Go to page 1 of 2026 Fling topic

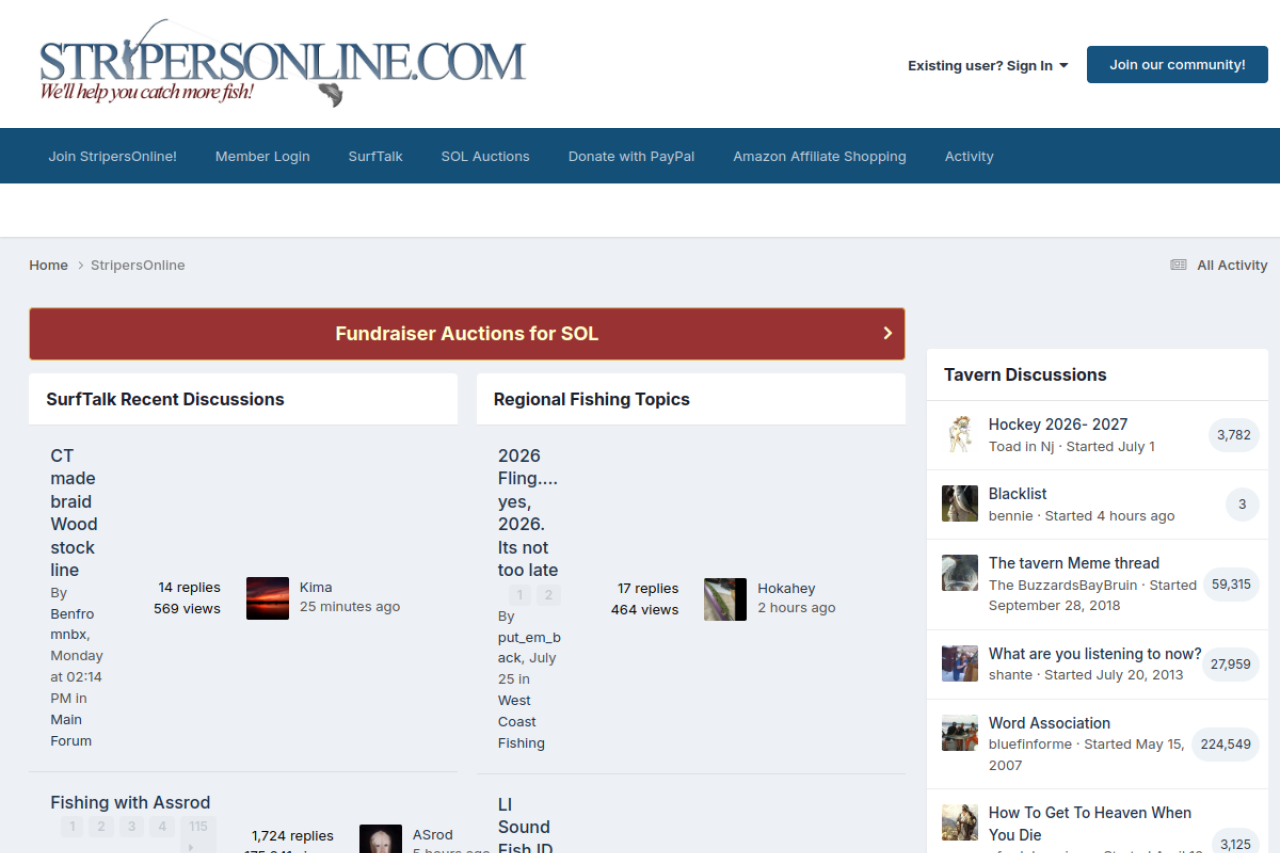(x=520, y=596)
